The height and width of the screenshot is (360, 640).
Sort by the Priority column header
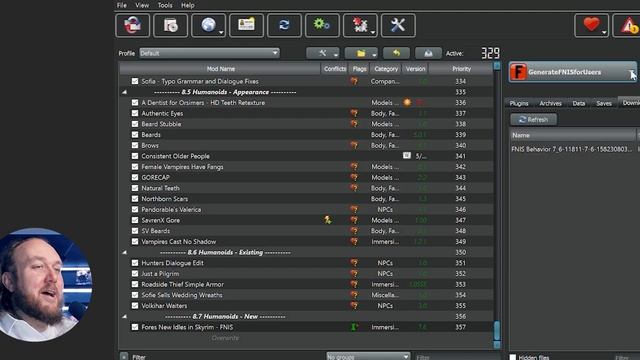[461, 69]
